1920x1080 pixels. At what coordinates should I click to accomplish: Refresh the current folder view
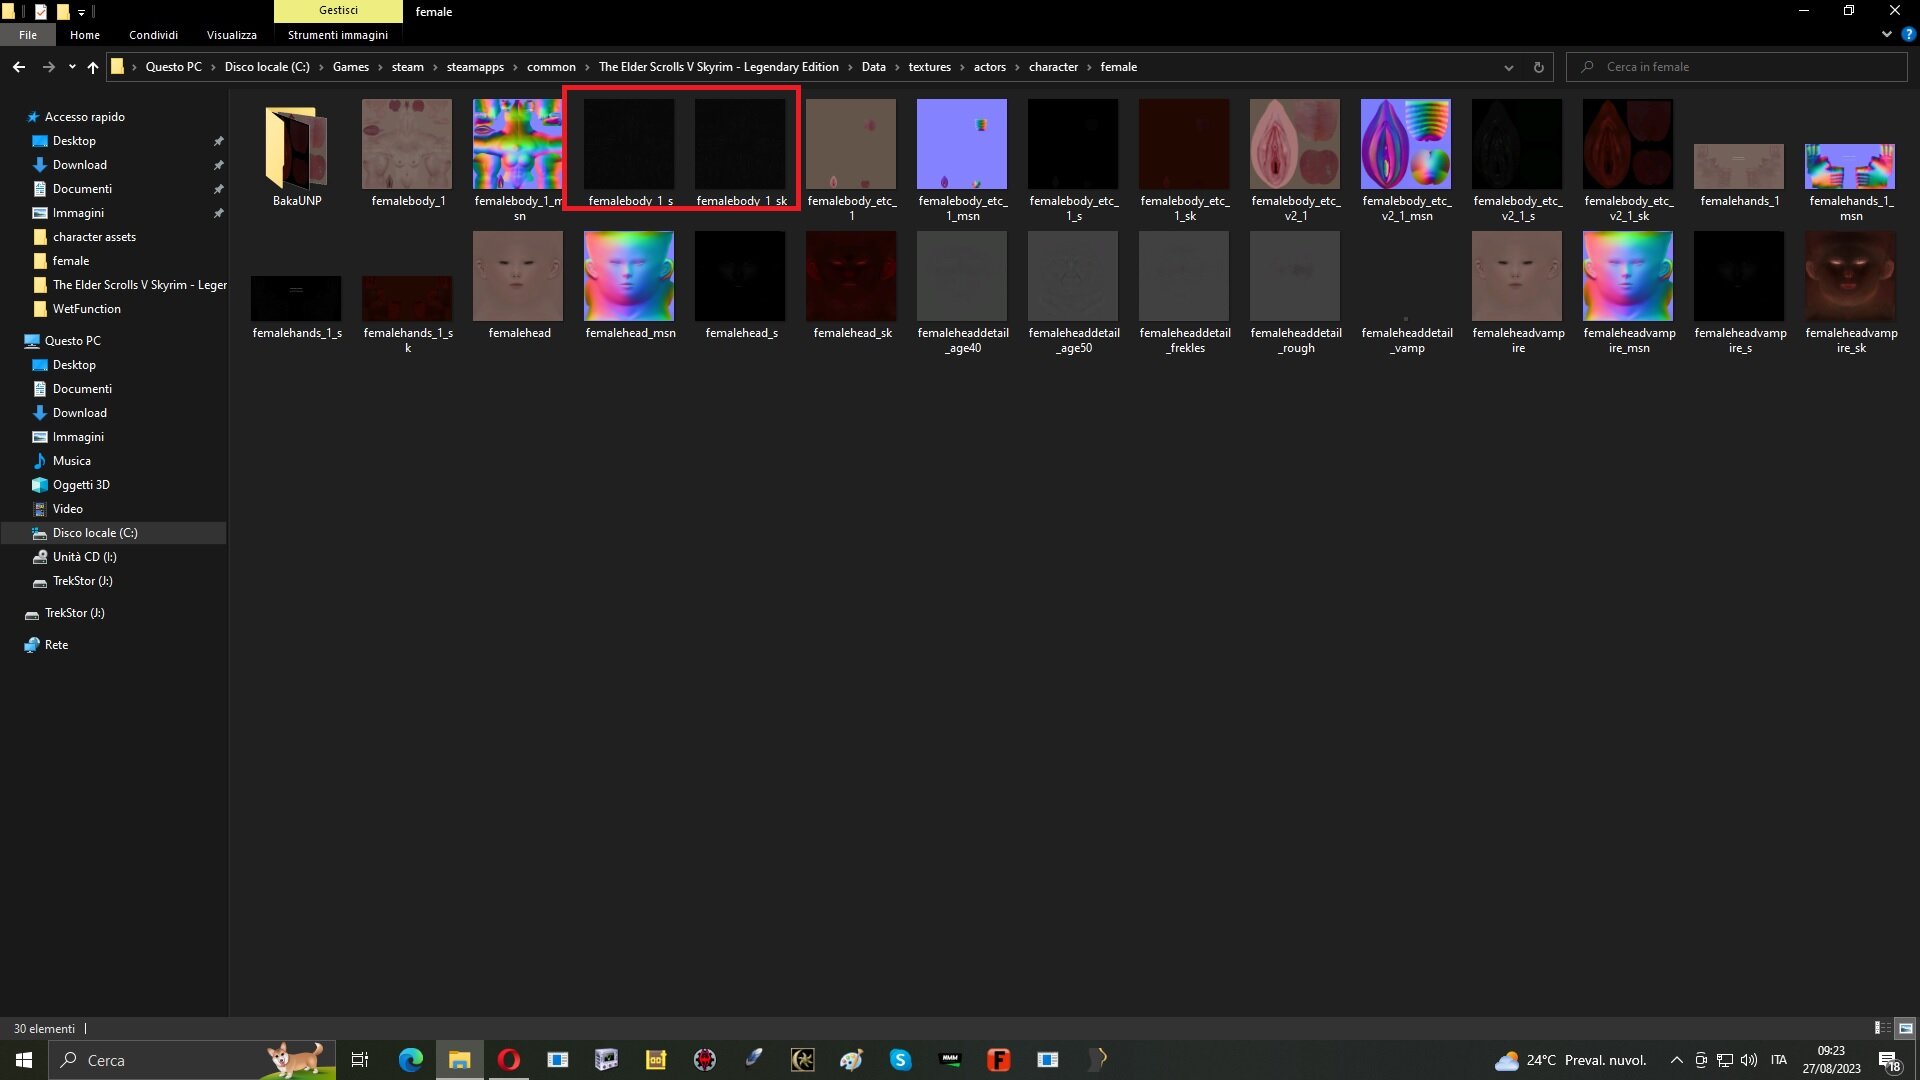coord(1538,67)
